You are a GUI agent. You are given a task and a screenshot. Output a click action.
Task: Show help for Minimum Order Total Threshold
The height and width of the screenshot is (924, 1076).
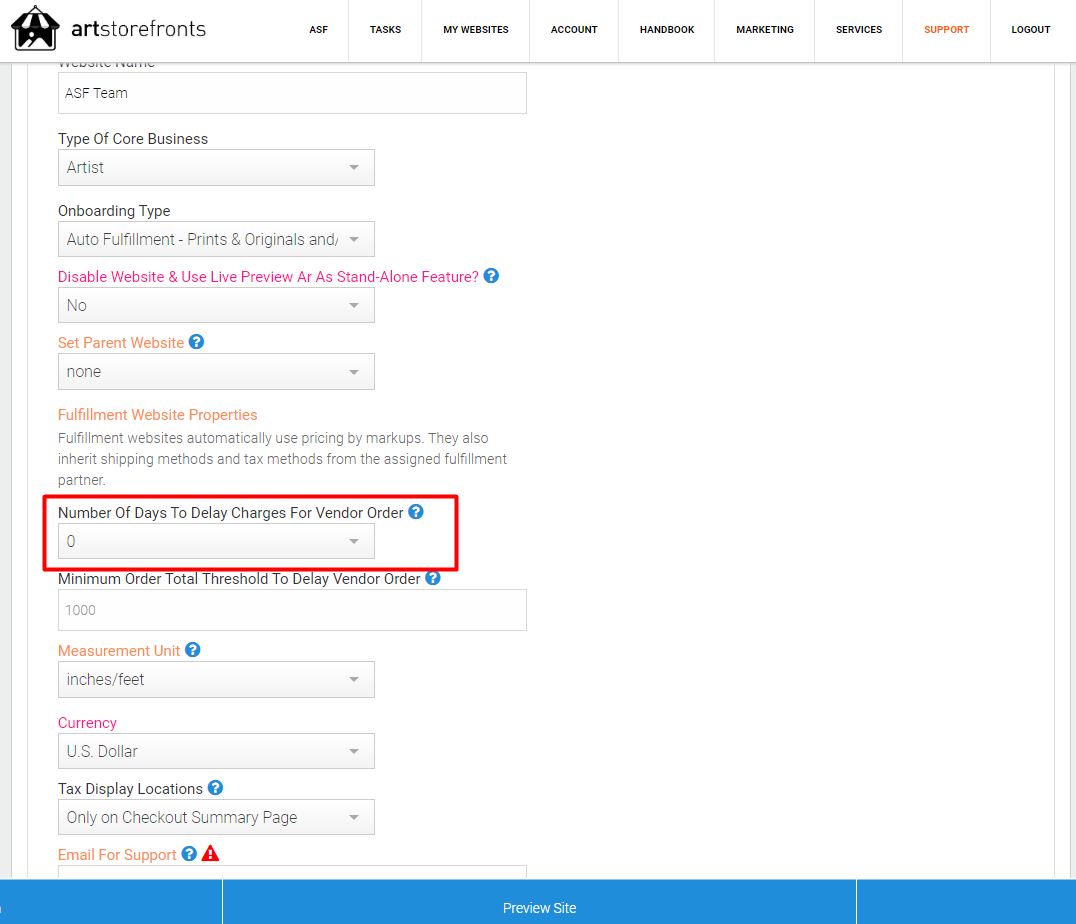pyautogui.click(x=432, y=578)
